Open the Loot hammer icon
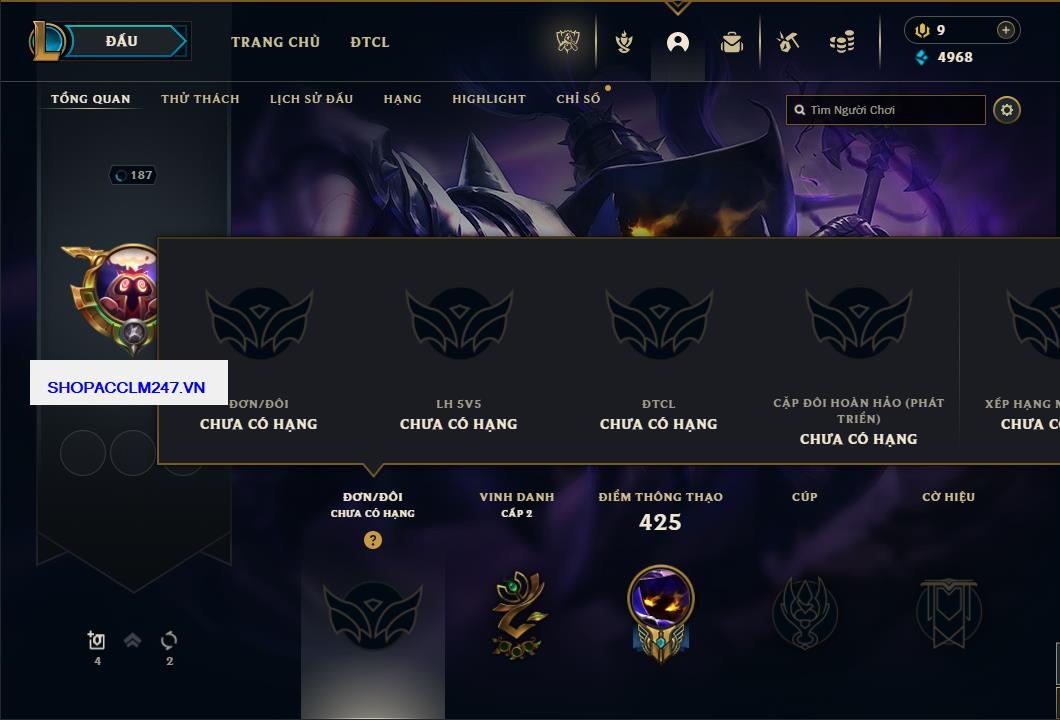Screen dimensions: 1060x720 tap(788, 43)
